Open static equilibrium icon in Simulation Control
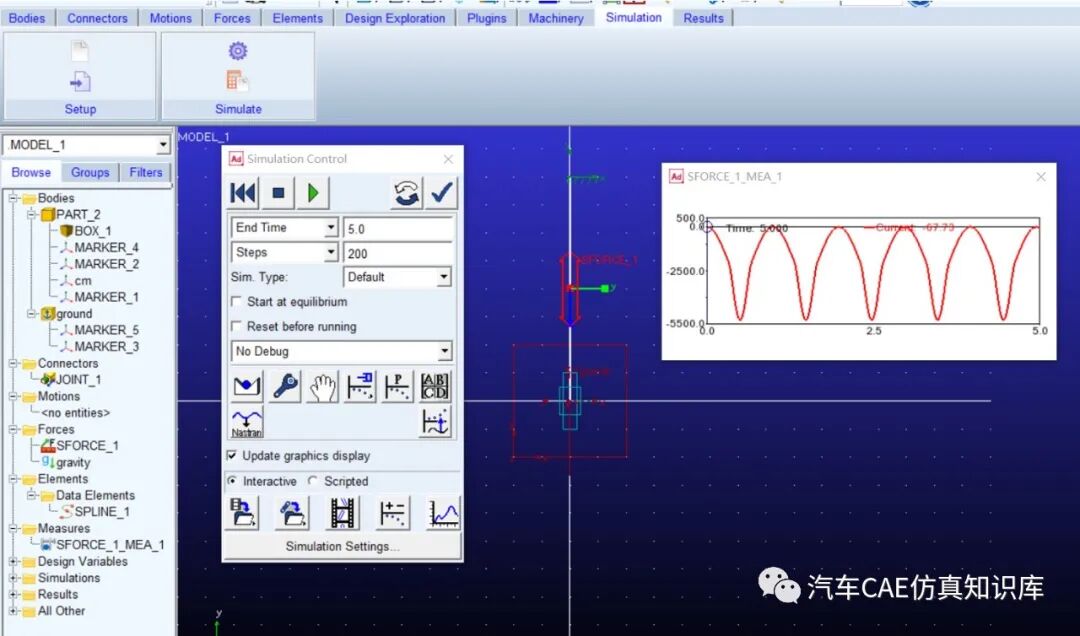Screen dimensions: 1080x636 pos(247,386)
